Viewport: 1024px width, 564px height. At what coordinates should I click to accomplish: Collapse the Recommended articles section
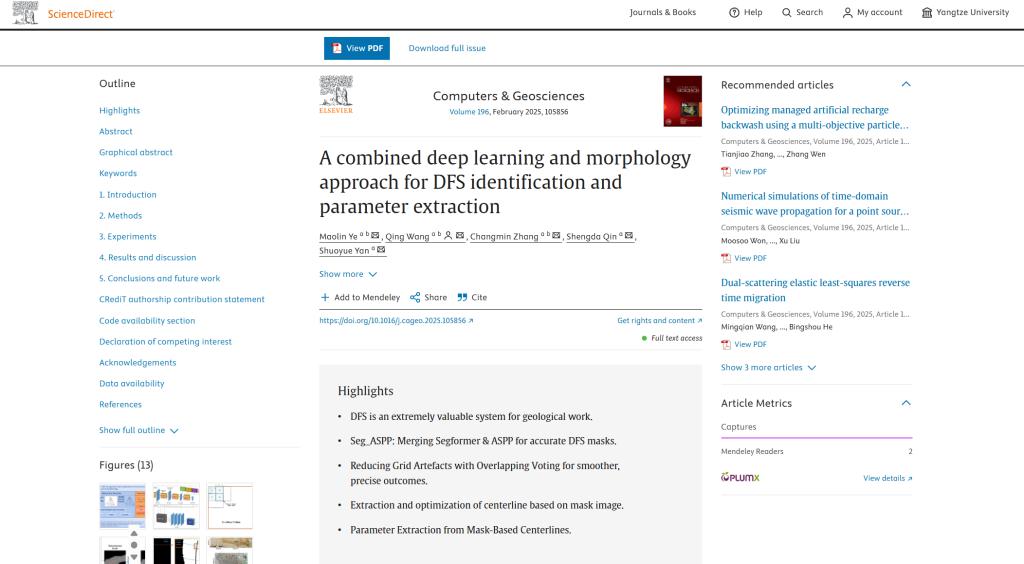[x=906, y=85]
